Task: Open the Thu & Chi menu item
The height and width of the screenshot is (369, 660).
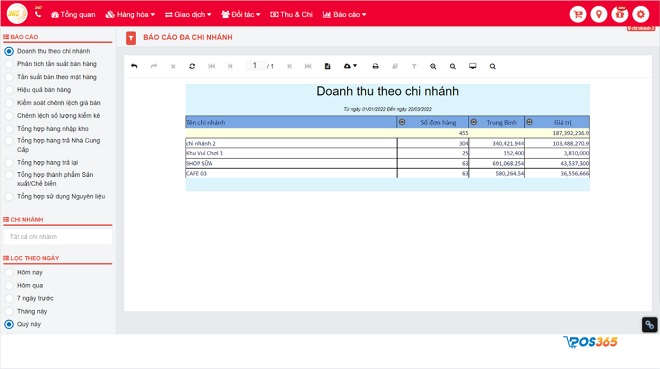Action: click(x=291, y=14)
